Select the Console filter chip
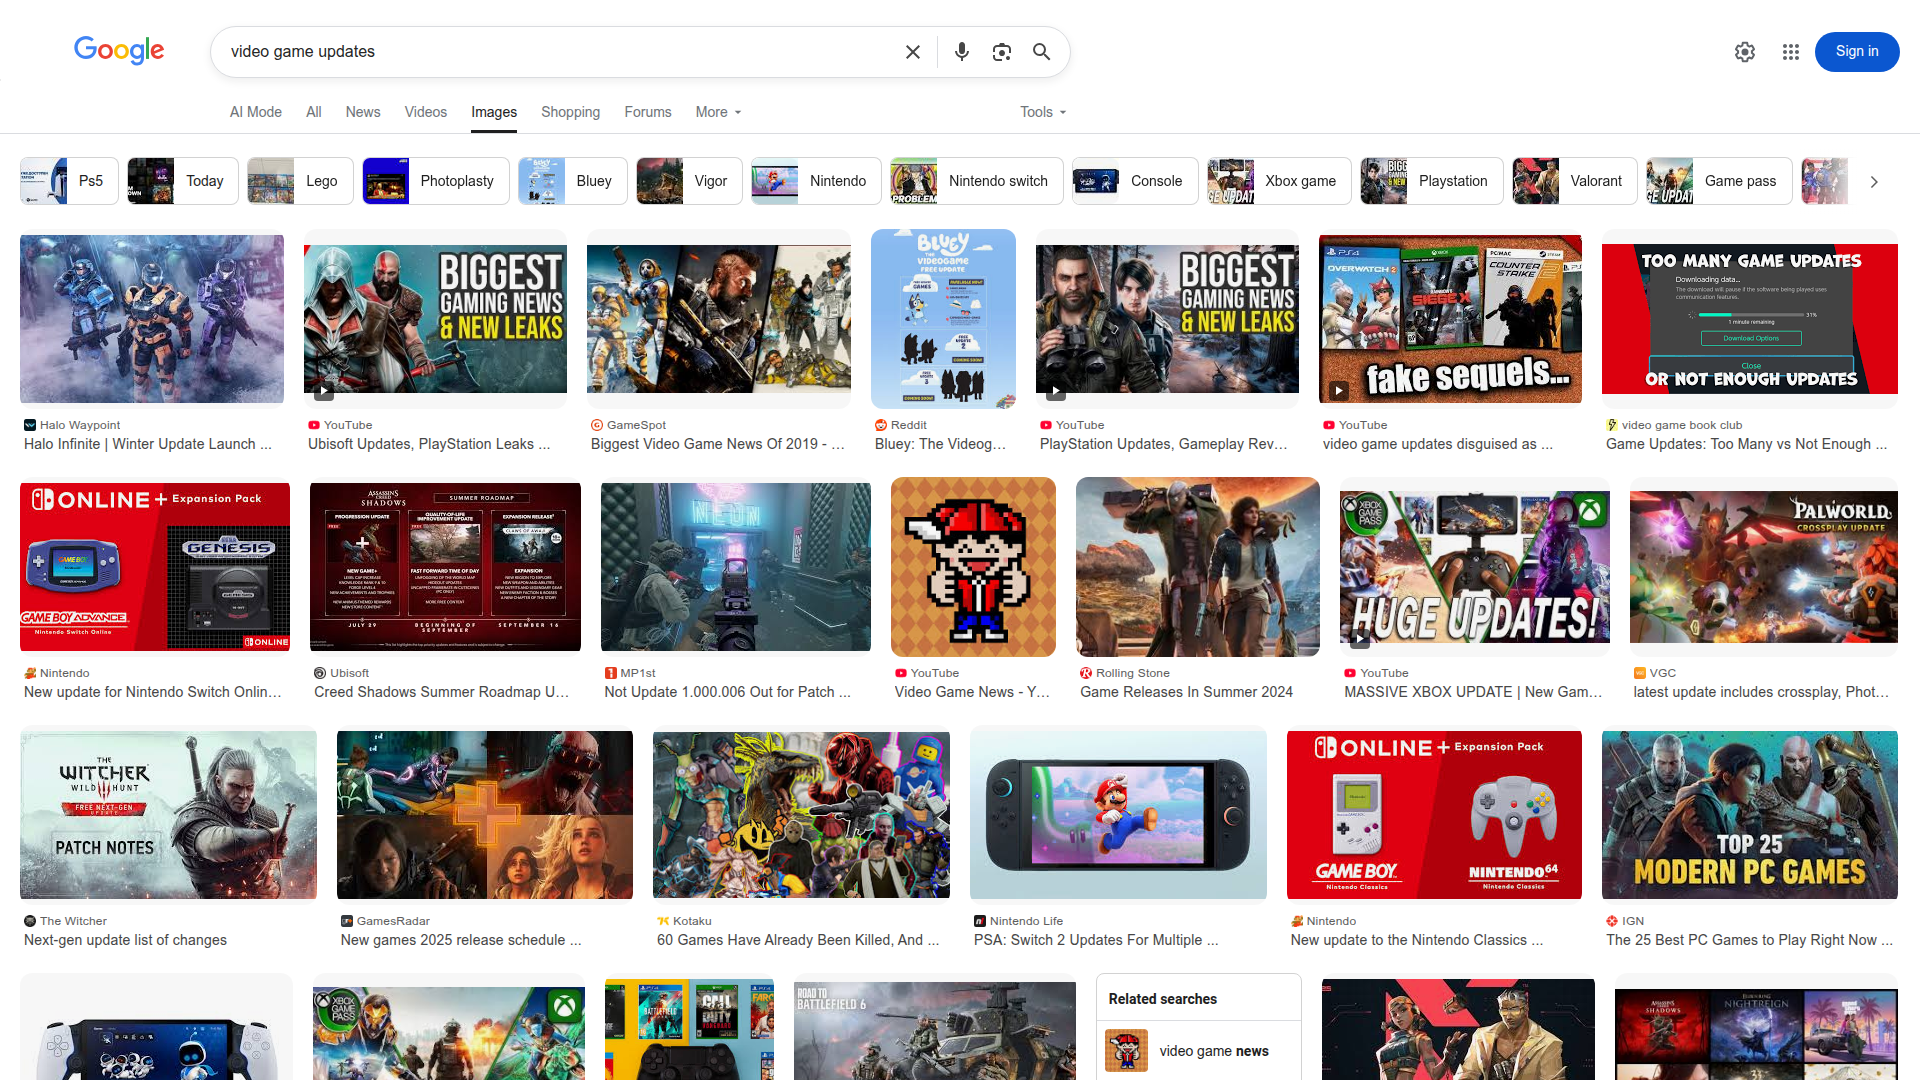 [1135, 181]
